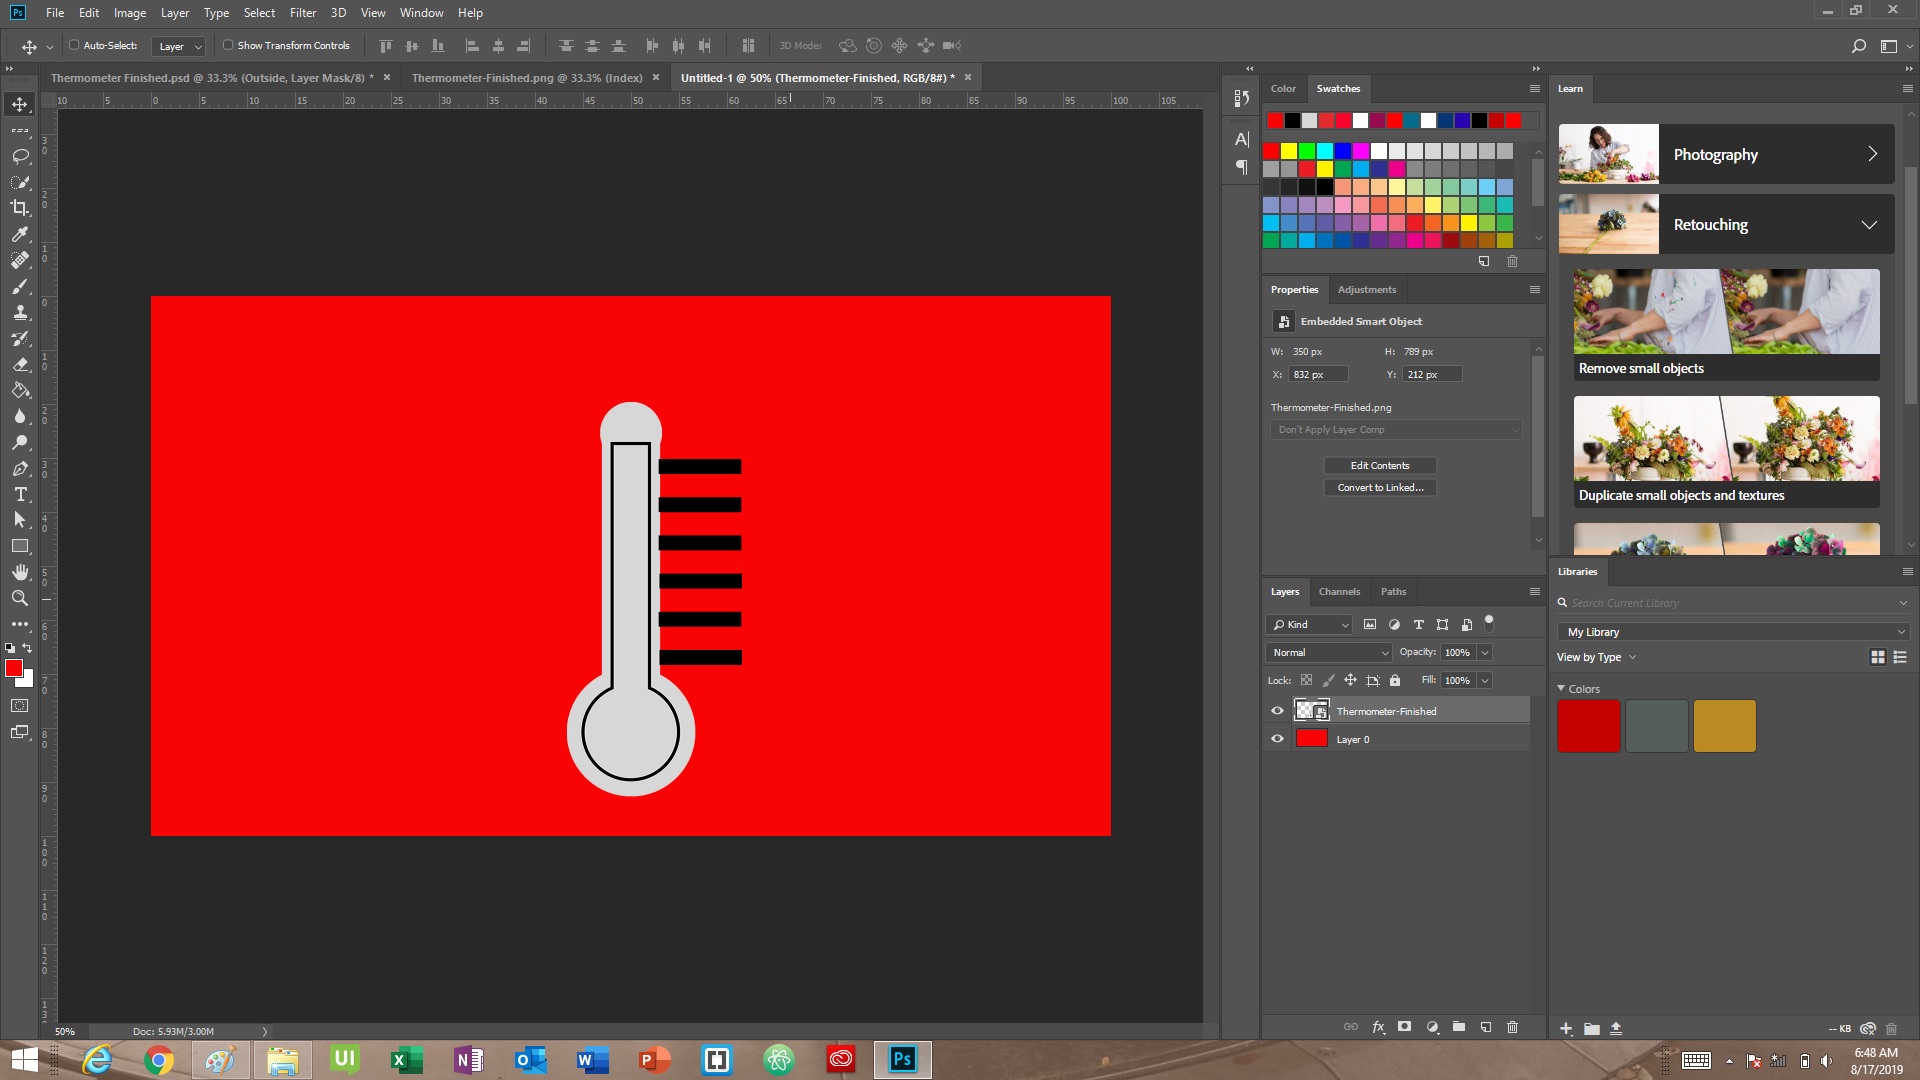The width and height of the screenshot is (1920, 1080).
Task: Select the Move tool in toolbar
Action: click(20, 104)
